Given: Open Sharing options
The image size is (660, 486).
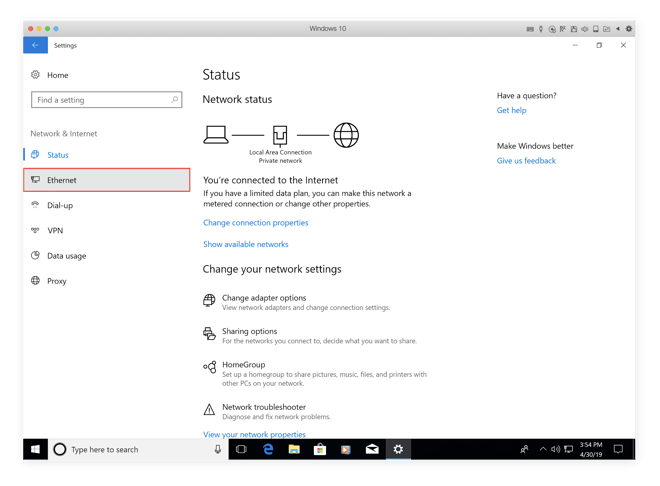Looking at the screenshot, I should 250,331.
